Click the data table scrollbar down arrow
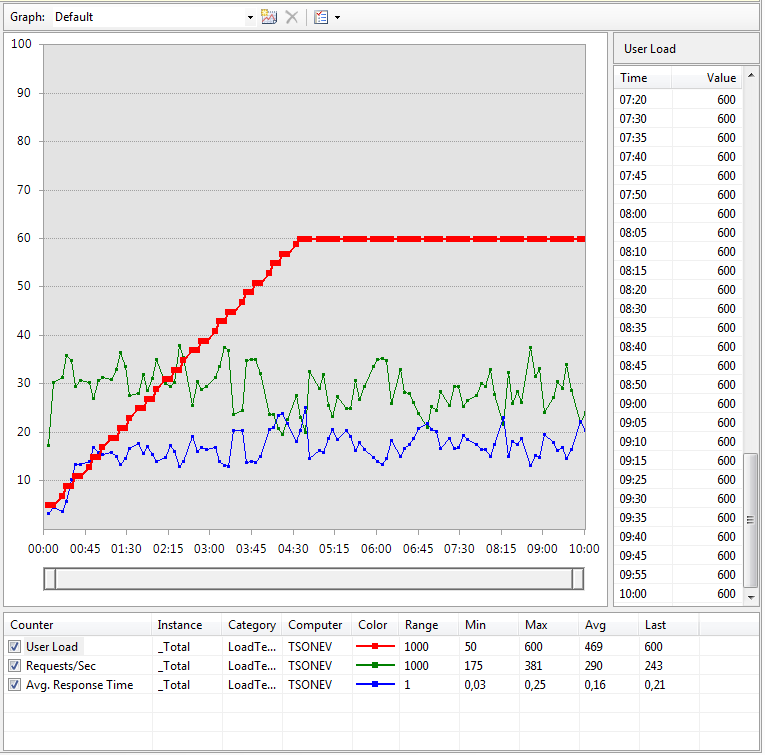 [751, 597]
